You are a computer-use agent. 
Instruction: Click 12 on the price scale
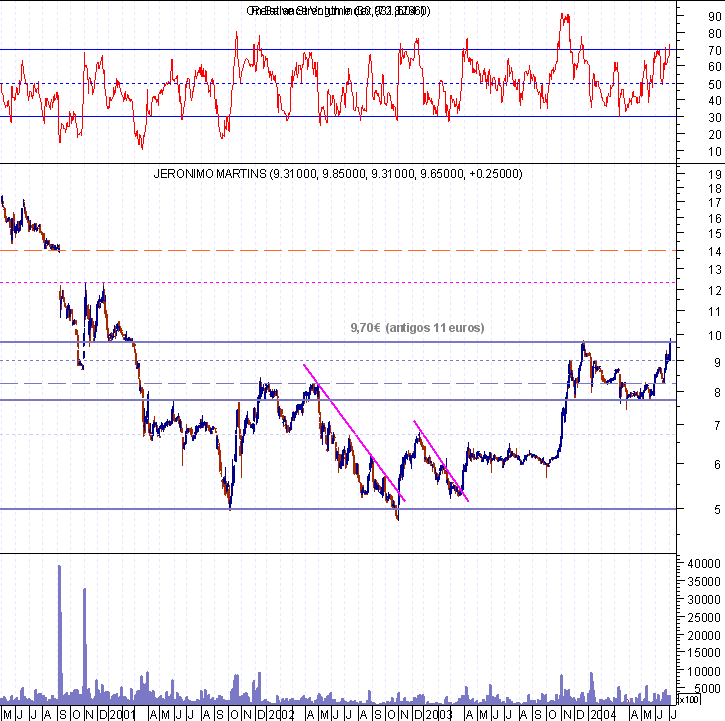(x=715, y=290)
